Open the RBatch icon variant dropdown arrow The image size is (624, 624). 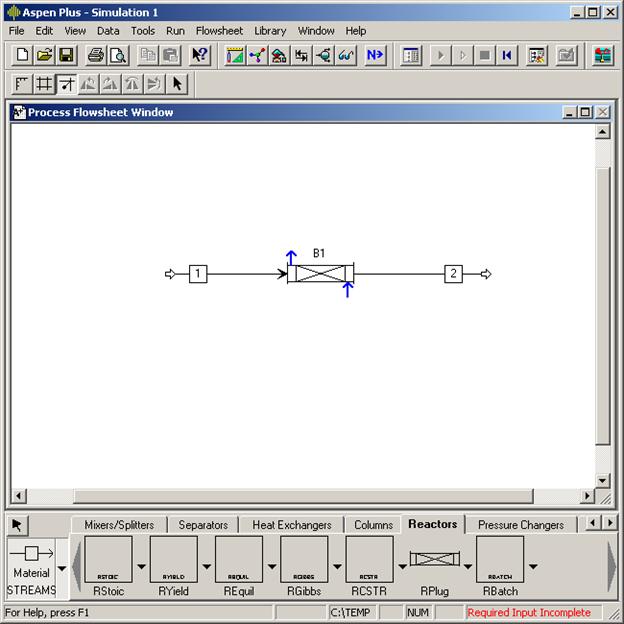coord(533,567)
